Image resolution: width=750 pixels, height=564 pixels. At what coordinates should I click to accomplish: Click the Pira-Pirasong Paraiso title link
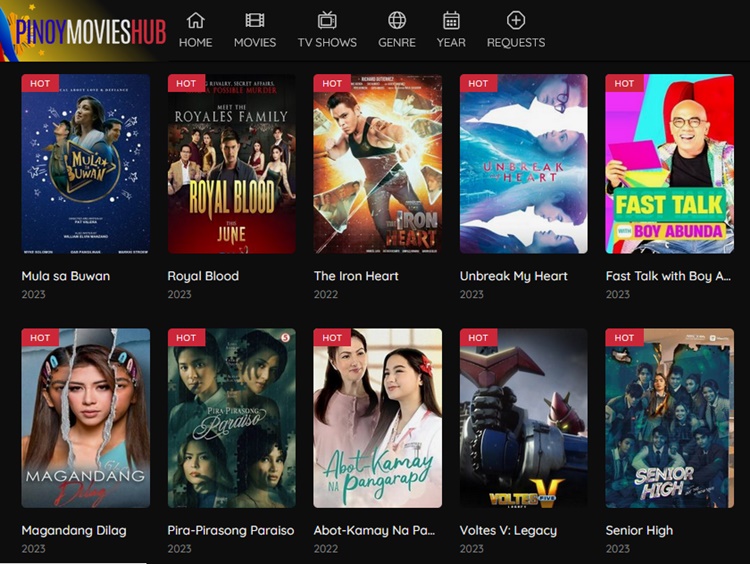click(231, 531)
